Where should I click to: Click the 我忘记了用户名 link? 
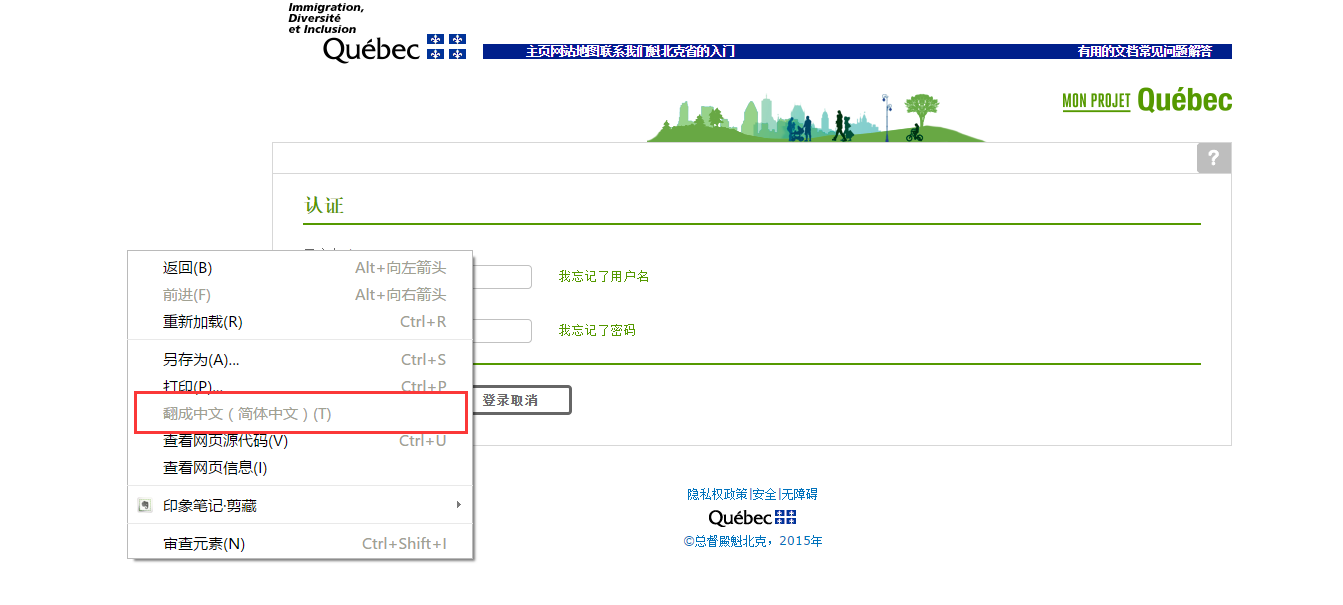[x=603, y=276]
